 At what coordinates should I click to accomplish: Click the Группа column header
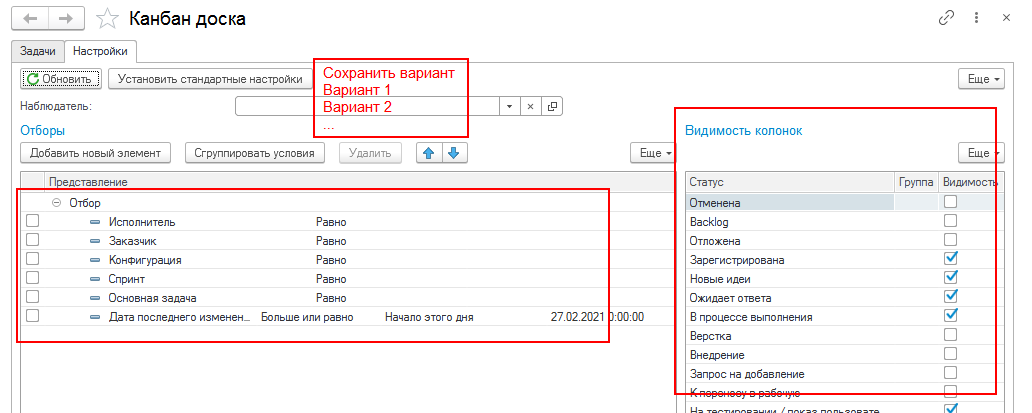click(x=916, y=182)
